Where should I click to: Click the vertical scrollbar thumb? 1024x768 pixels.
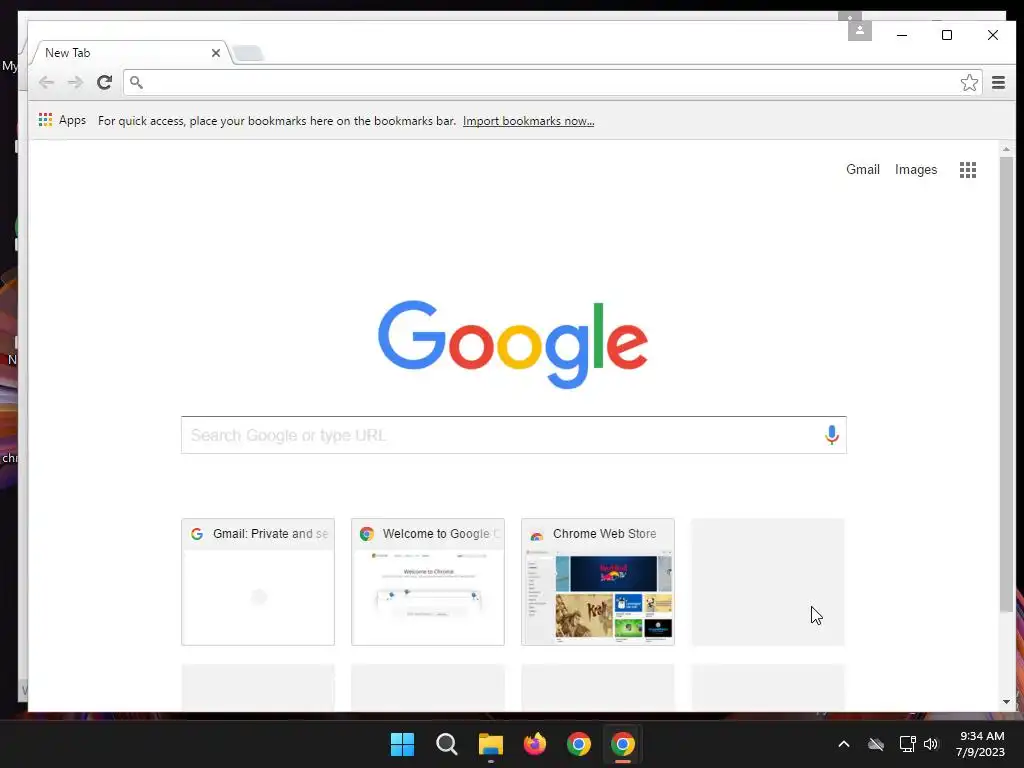[1006, 384]
